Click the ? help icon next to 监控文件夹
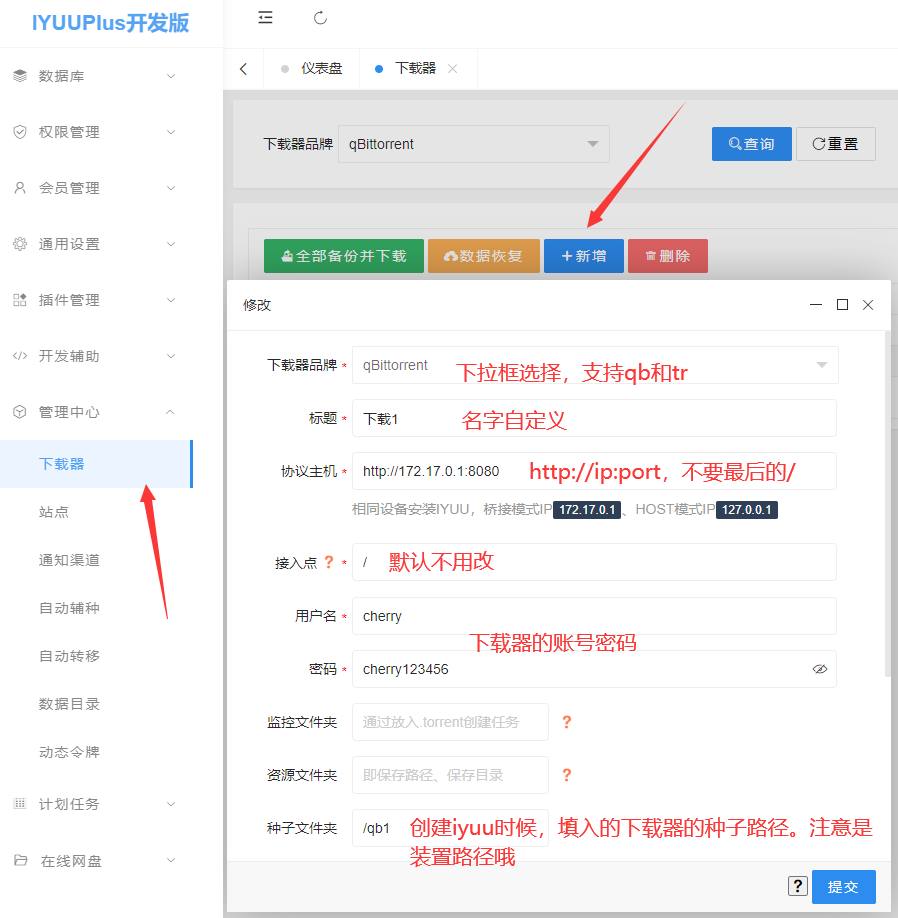This screenshot has height=918, width=898. pos(567,722)
